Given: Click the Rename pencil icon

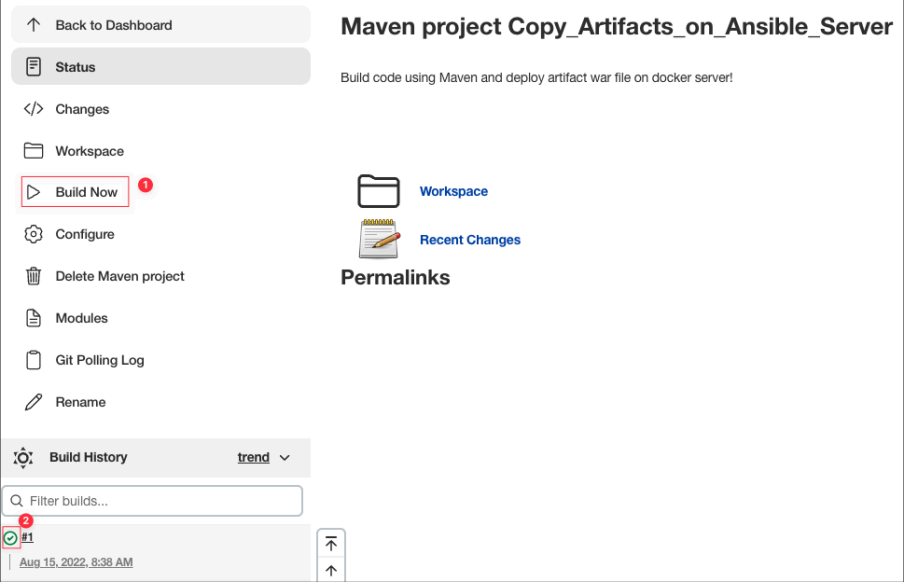Looking at the screenshot, I should [x=33, y=402].
